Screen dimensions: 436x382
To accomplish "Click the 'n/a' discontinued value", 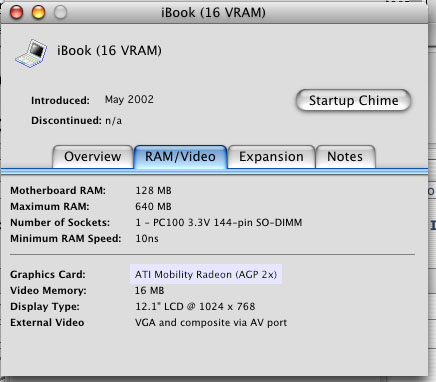I will point(113,120).
